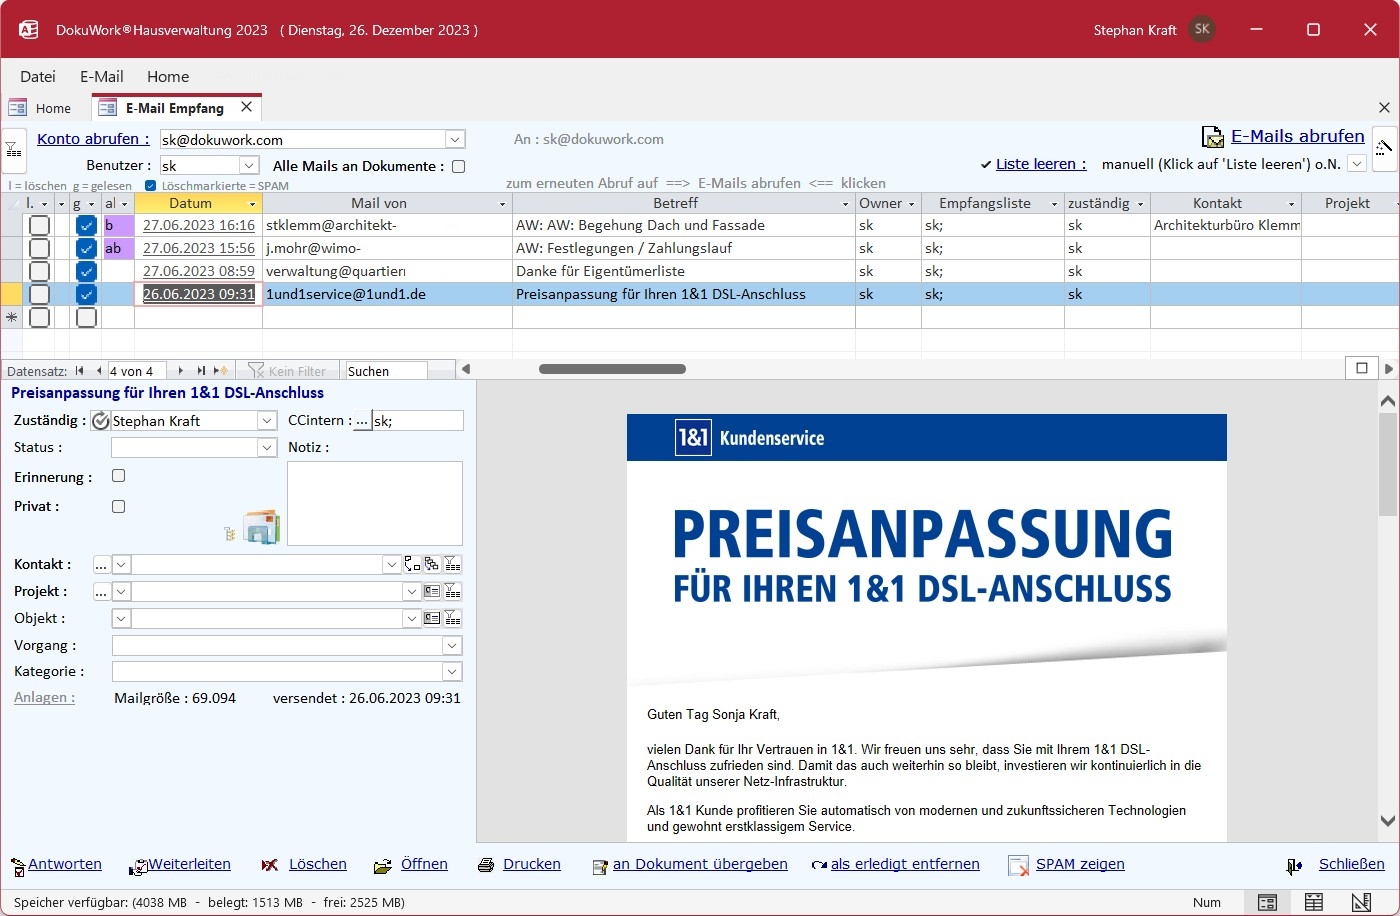The image size is (1400, 916).
Task: Mark verwaltung@quartier mail for deletion
Action: tap(39, 271)
